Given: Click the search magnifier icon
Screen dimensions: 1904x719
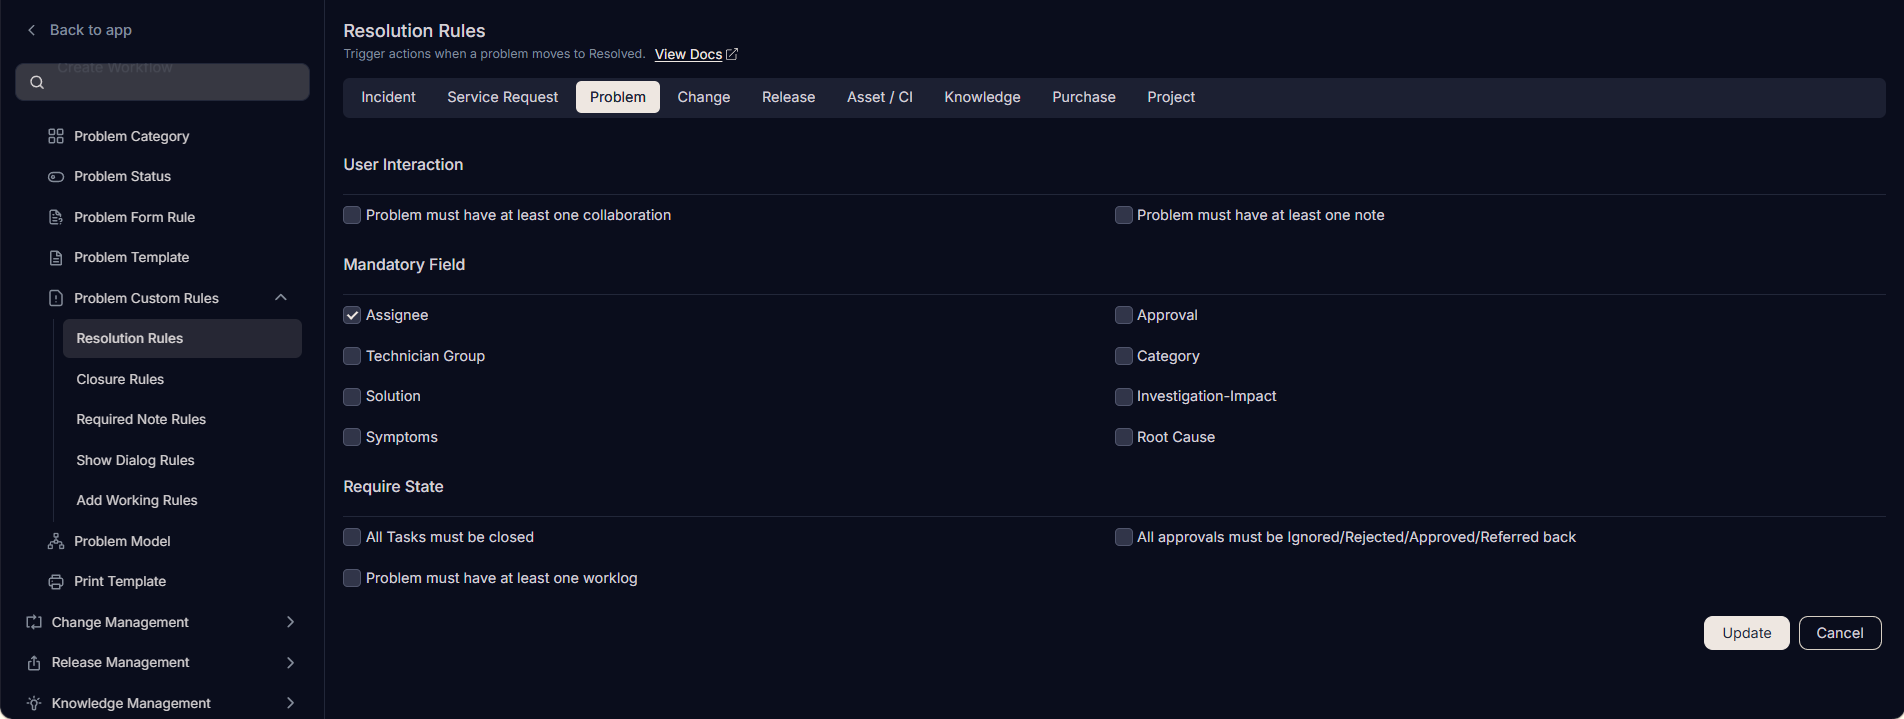Looking at the screenshot, I should pyautogui.click(x=37, y=82).
